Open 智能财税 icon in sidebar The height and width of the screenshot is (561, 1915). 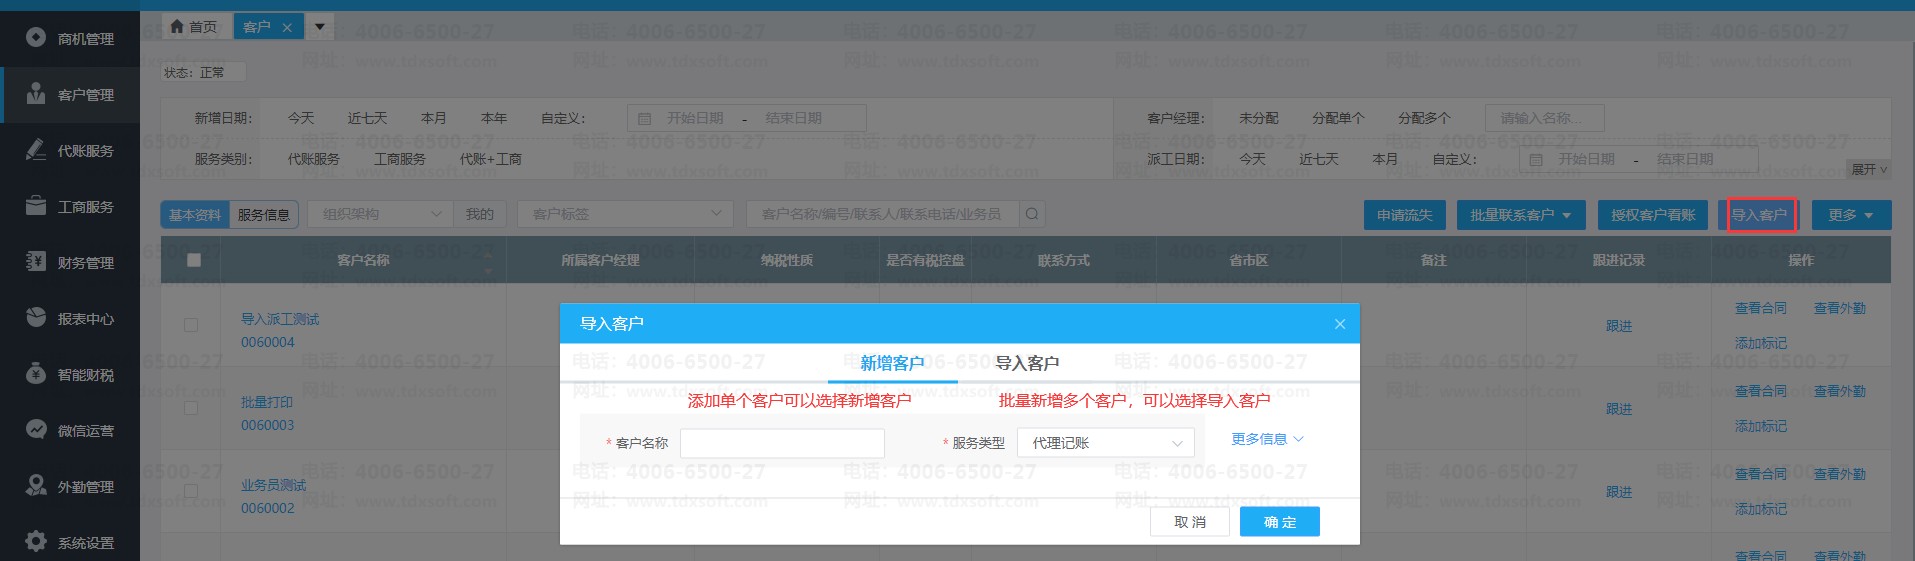click(36, 374)
